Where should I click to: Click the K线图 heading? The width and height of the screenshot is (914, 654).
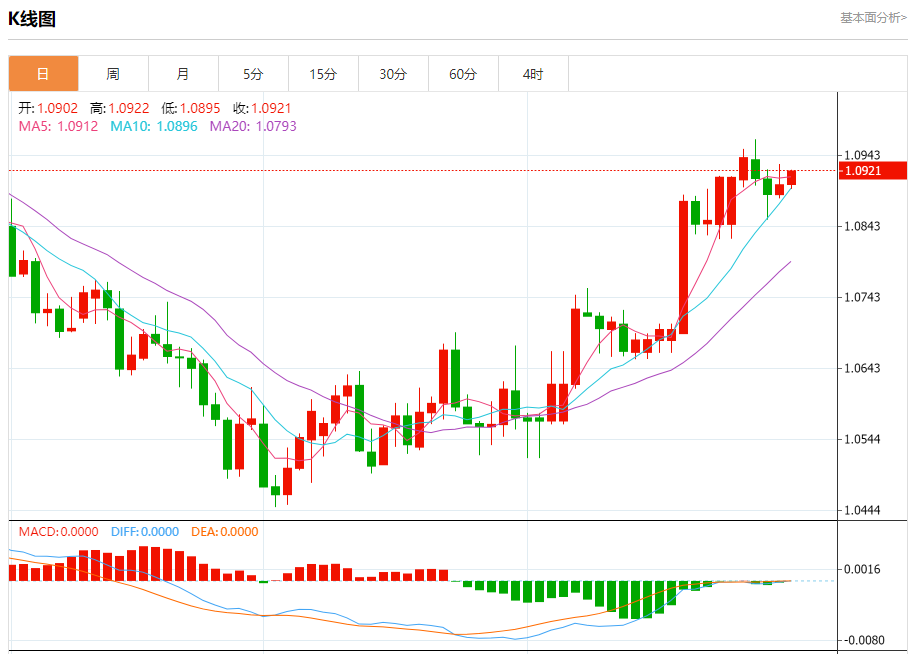tap(32, 19)
